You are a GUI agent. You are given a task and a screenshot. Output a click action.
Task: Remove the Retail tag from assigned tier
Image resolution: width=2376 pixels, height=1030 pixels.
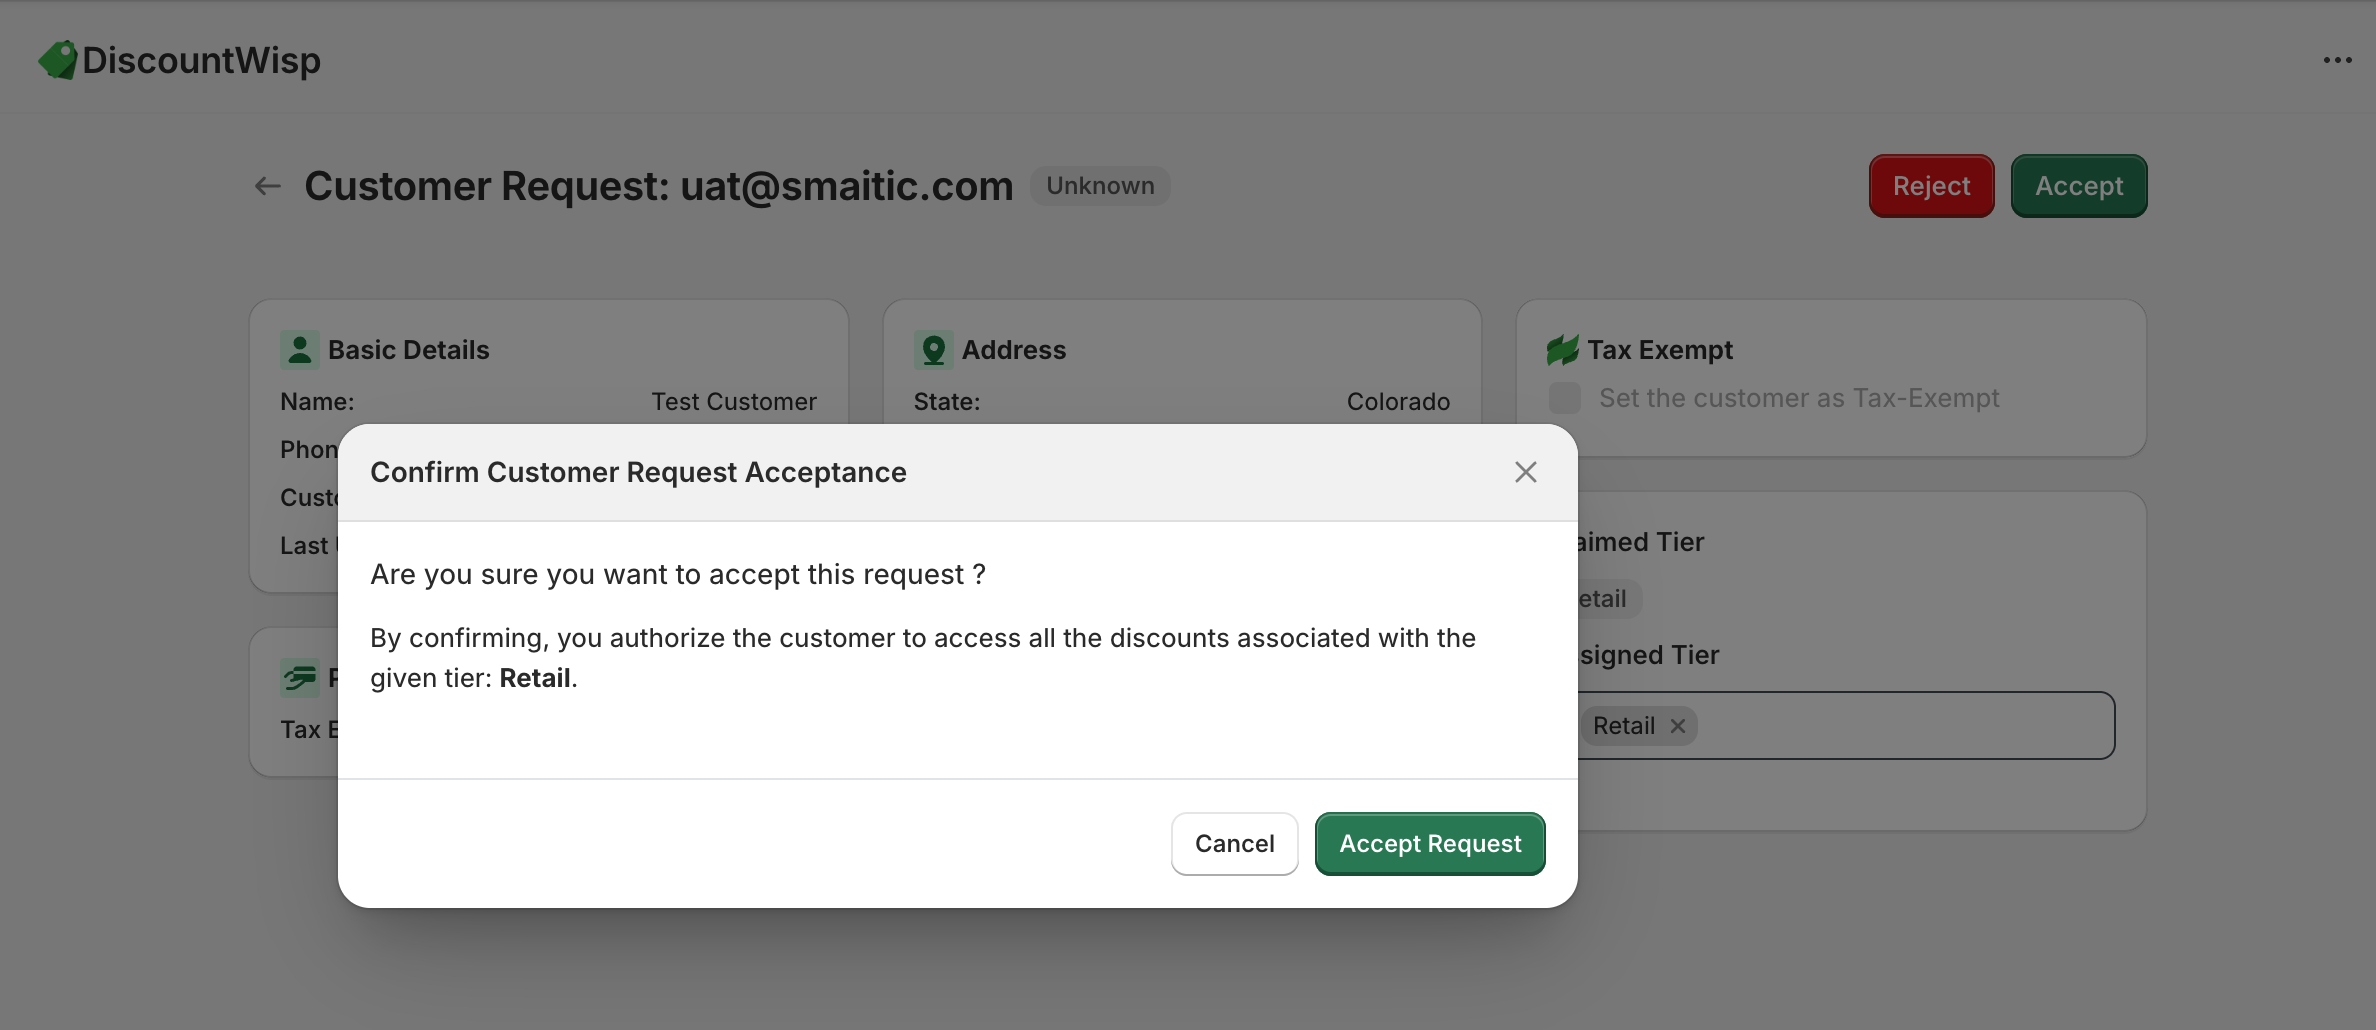pyautogui.click(x=1678, y=726)
